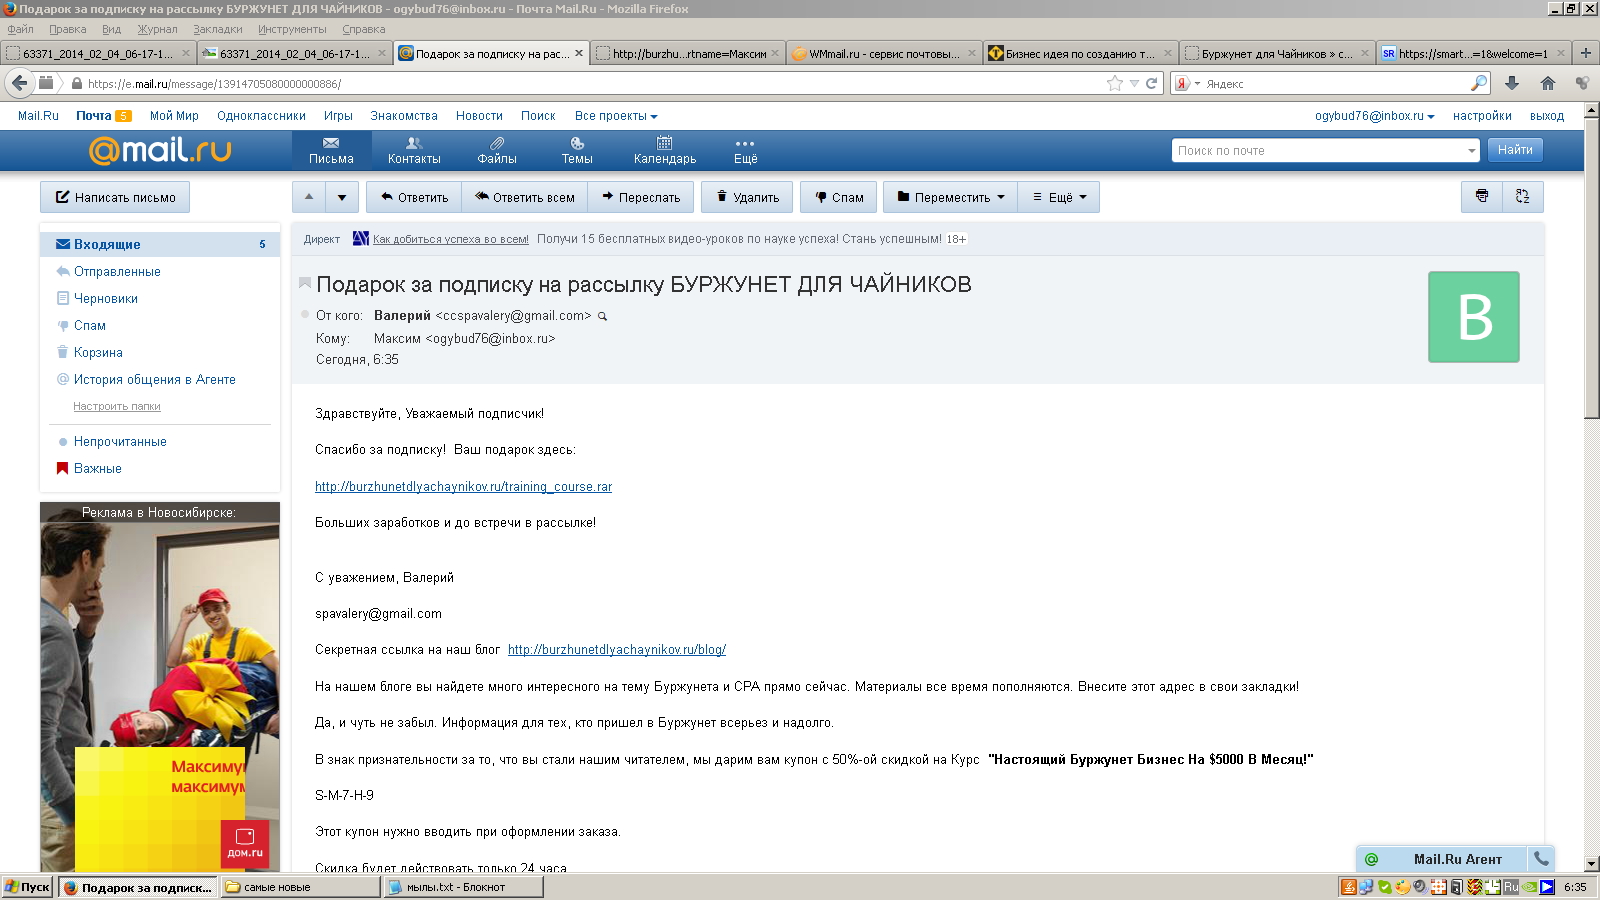This screenshot has height=900, width=1600.
Task: Open the Черновики folder
Action: click(106, 299)
